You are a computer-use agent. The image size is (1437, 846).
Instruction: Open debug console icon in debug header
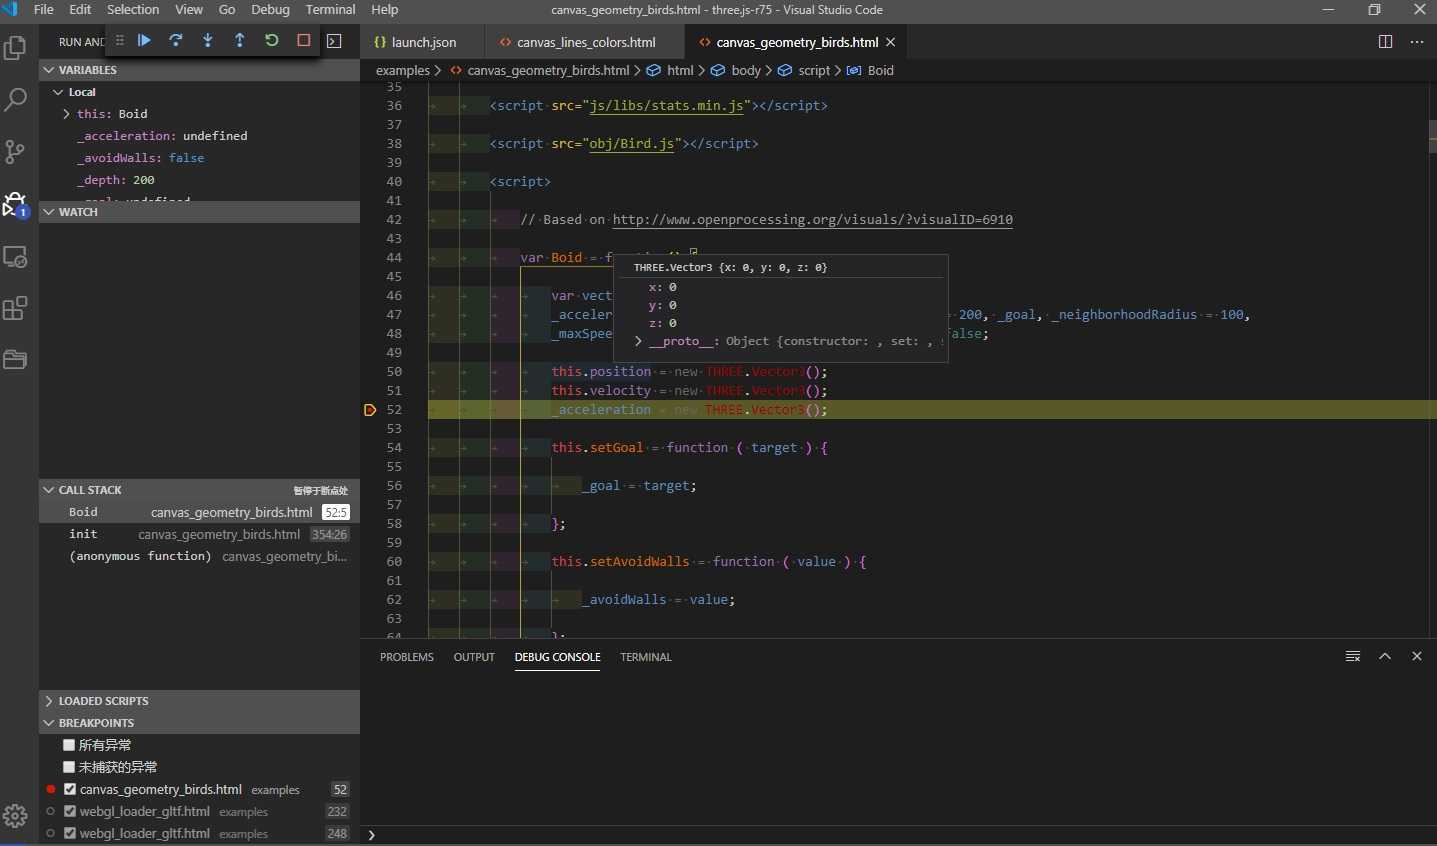(x=335, y=41)
